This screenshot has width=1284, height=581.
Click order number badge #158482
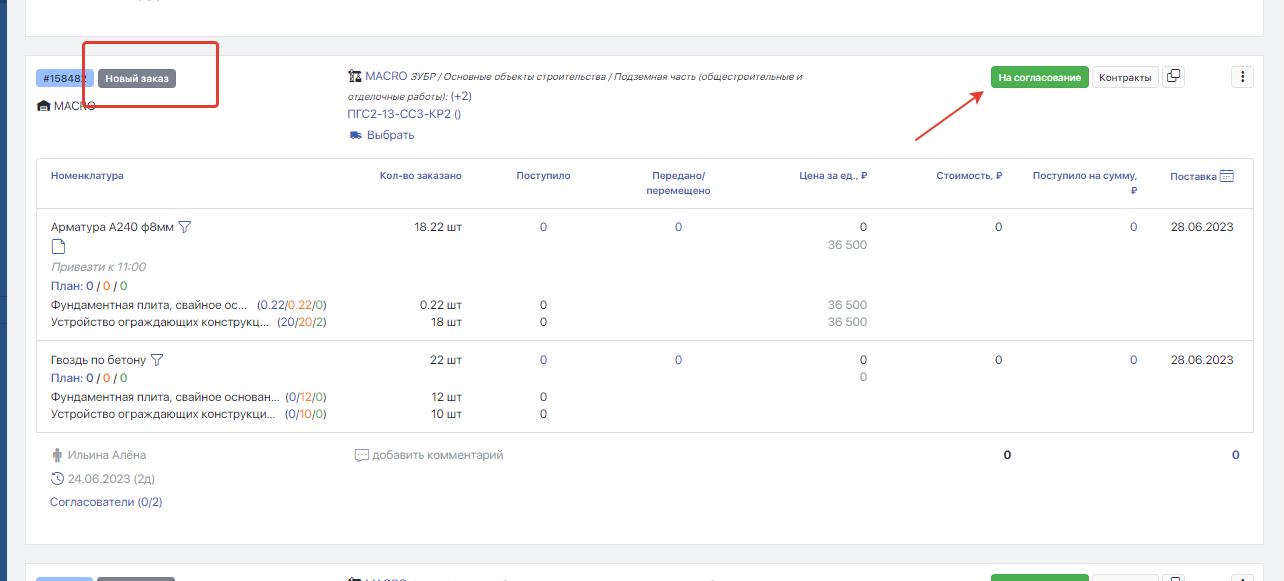tap(65, 78)
